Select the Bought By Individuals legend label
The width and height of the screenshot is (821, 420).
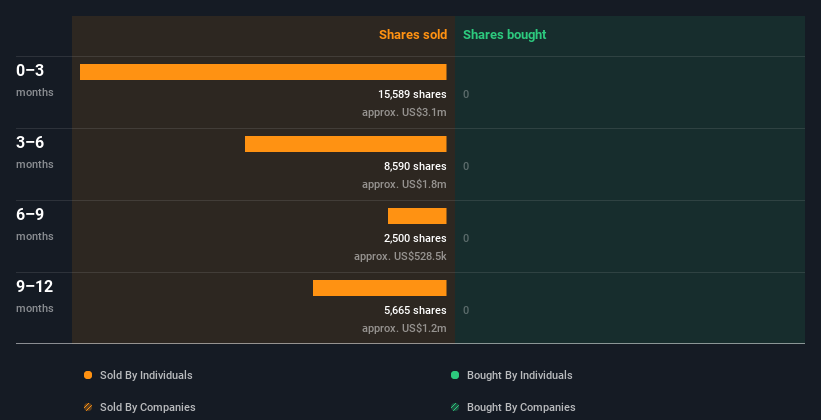(x=519, y=375)
